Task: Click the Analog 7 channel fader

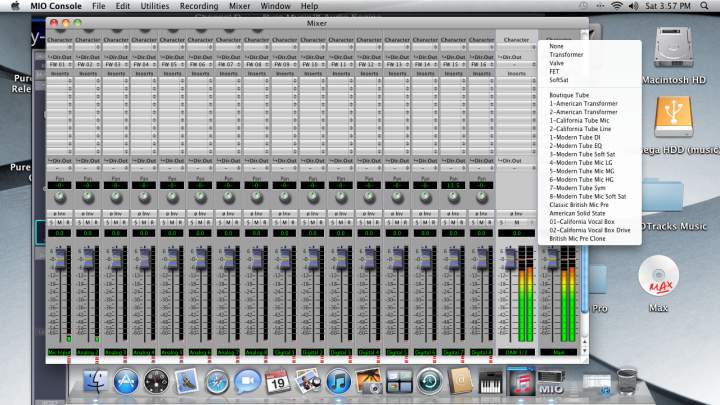Action: tap(229, 258)
